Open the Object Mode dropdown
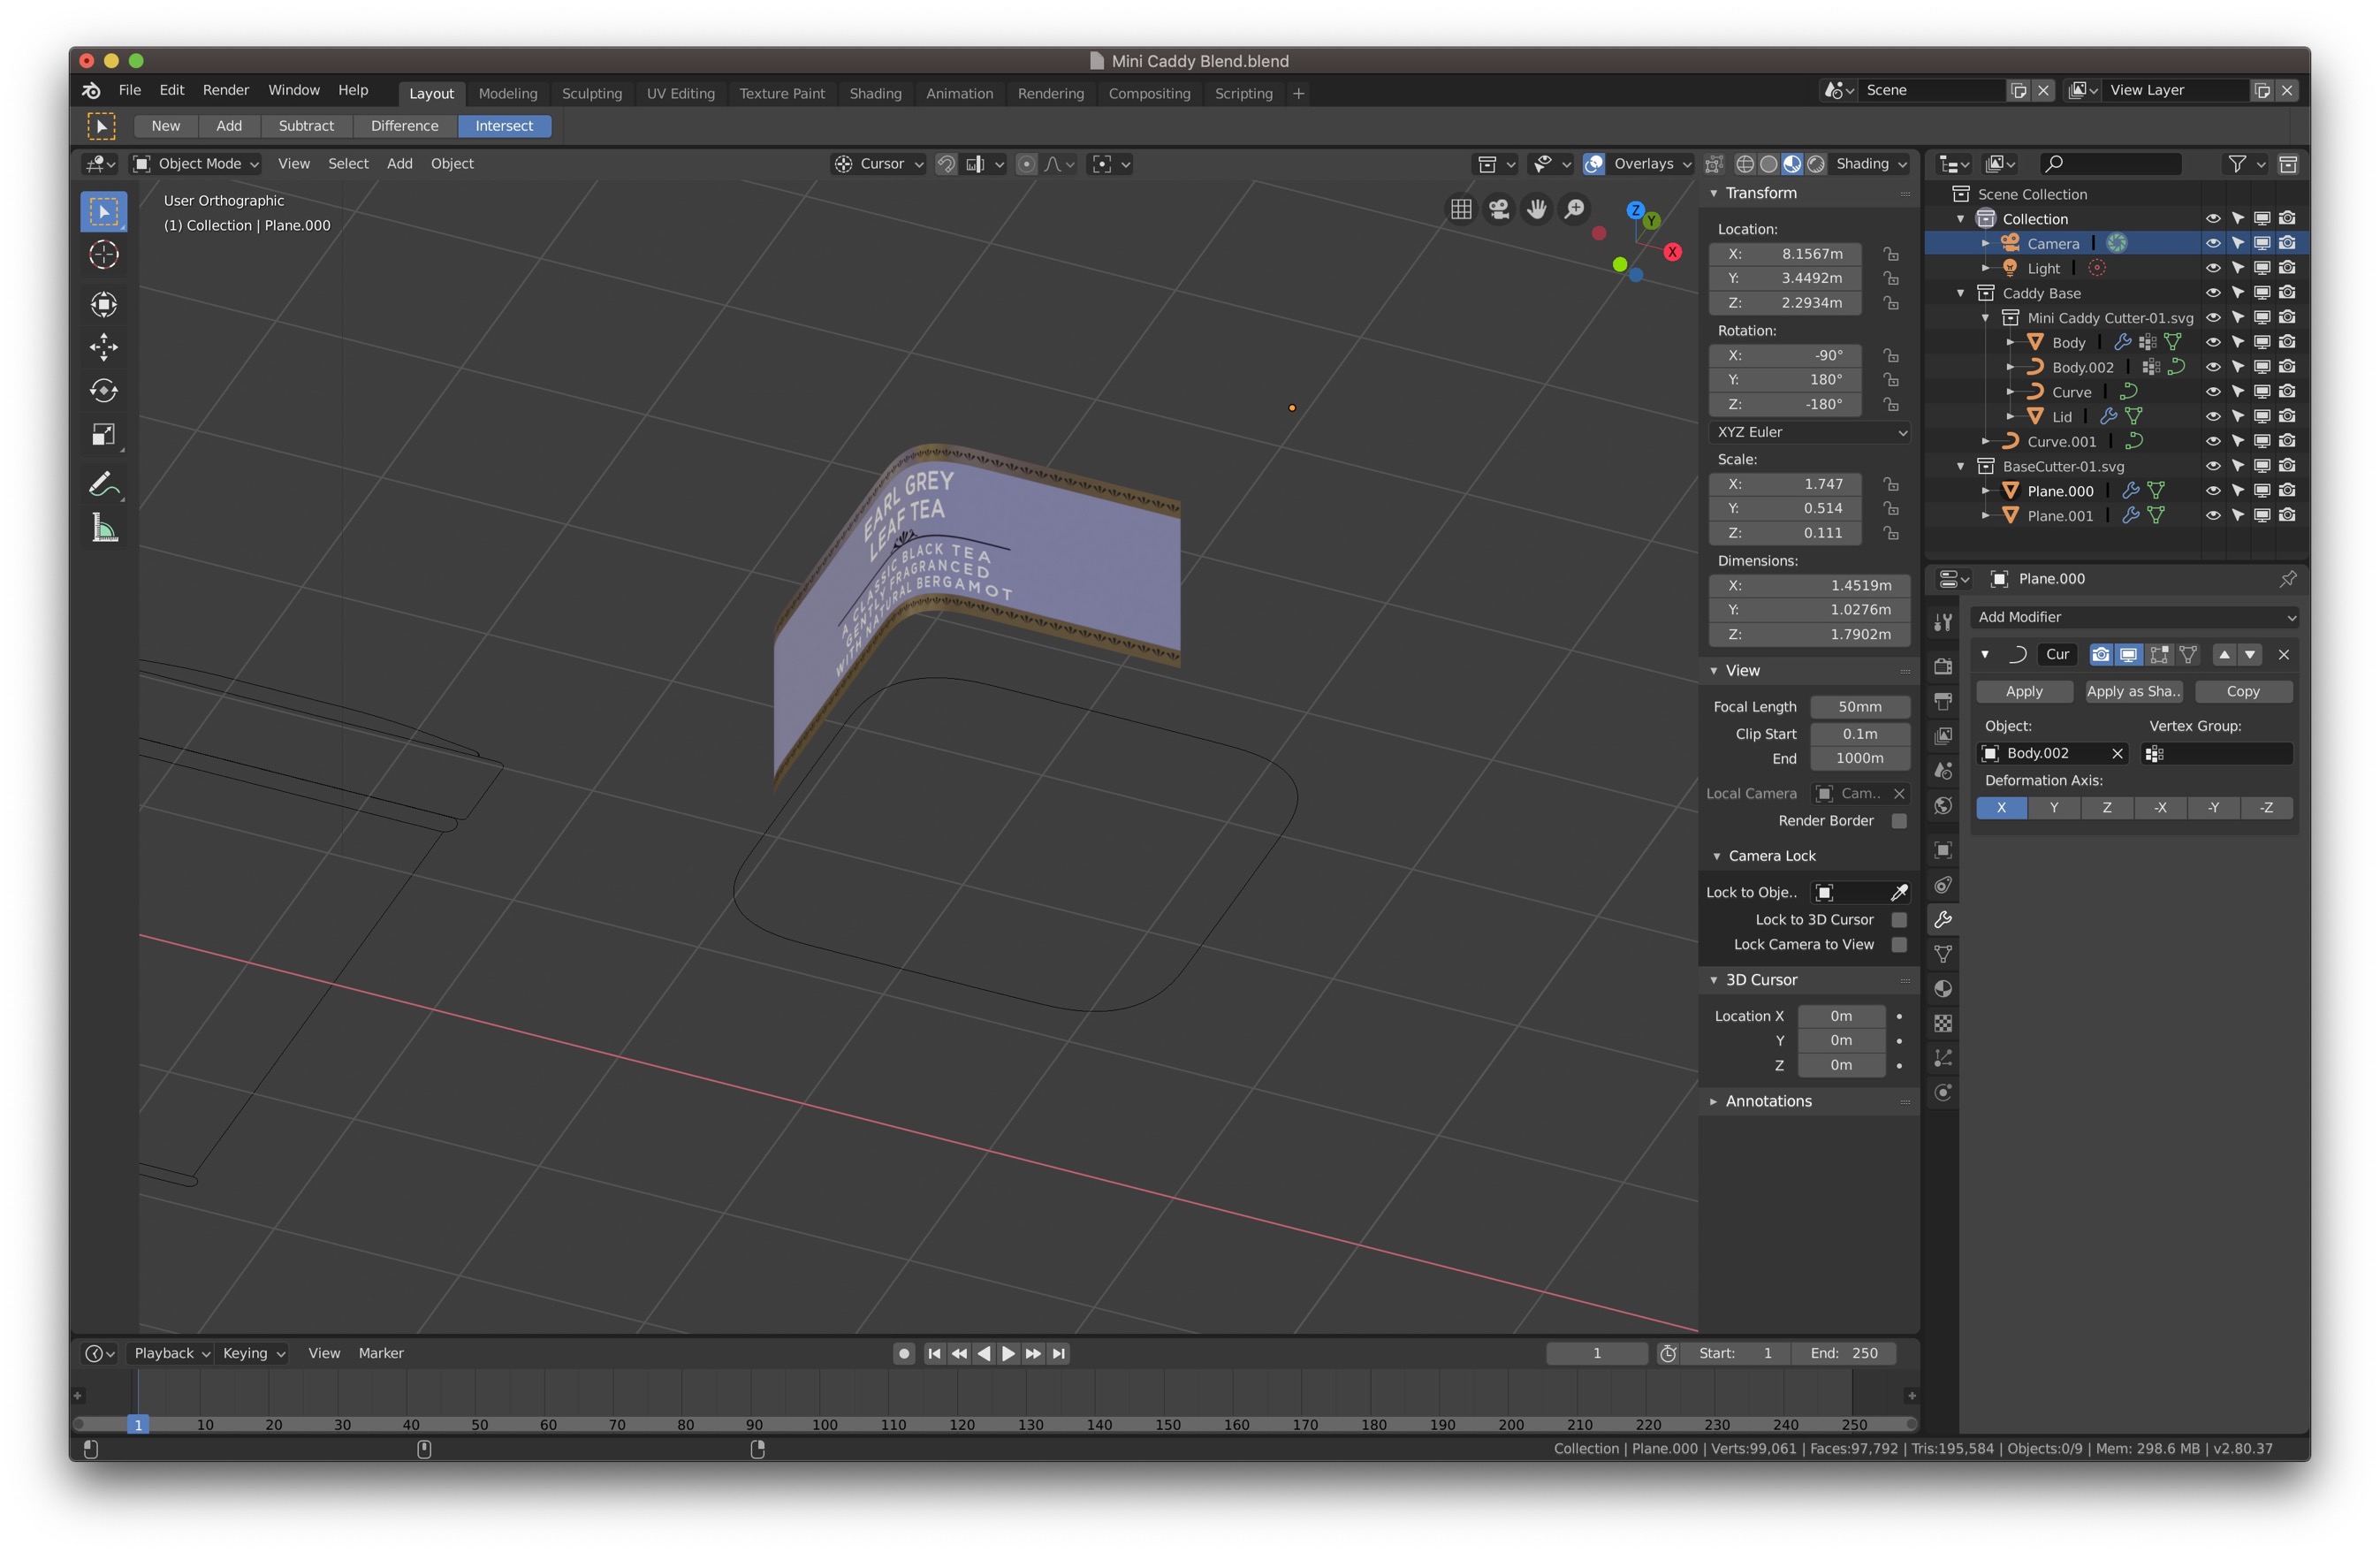Screen dimensions: 2380x1553 [x=195, y=163]
